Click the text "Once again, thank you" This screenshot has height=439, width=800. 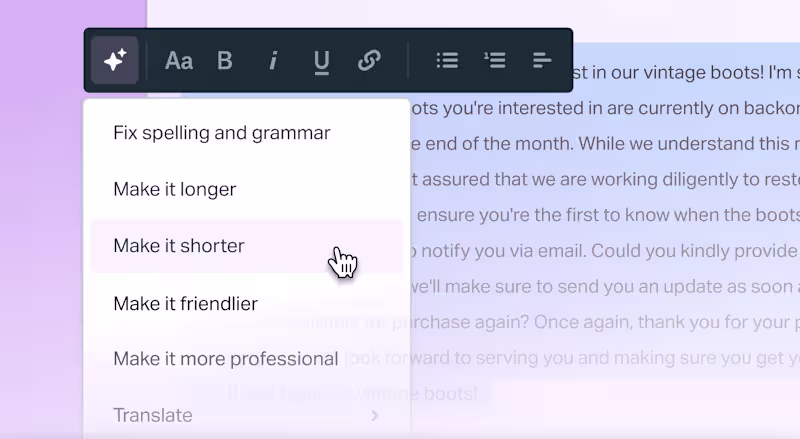tap(627, 323)
